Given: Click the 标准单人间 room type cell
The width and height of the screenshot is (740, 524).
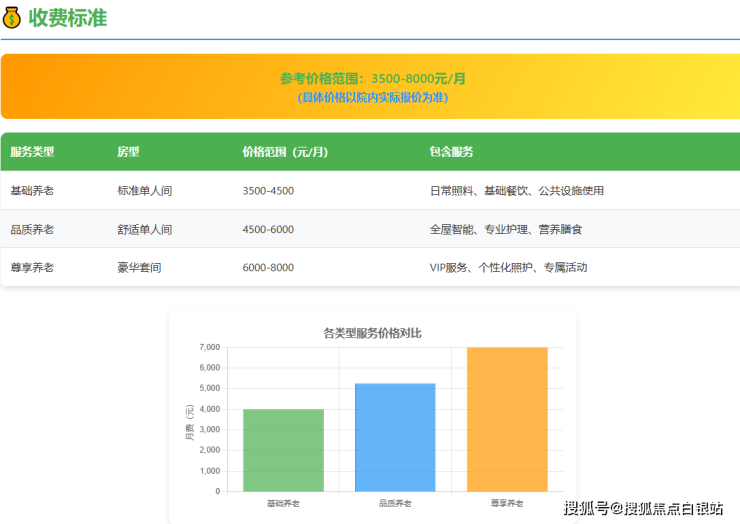Looking at the screenshot, I should click(x=145, y=190).
